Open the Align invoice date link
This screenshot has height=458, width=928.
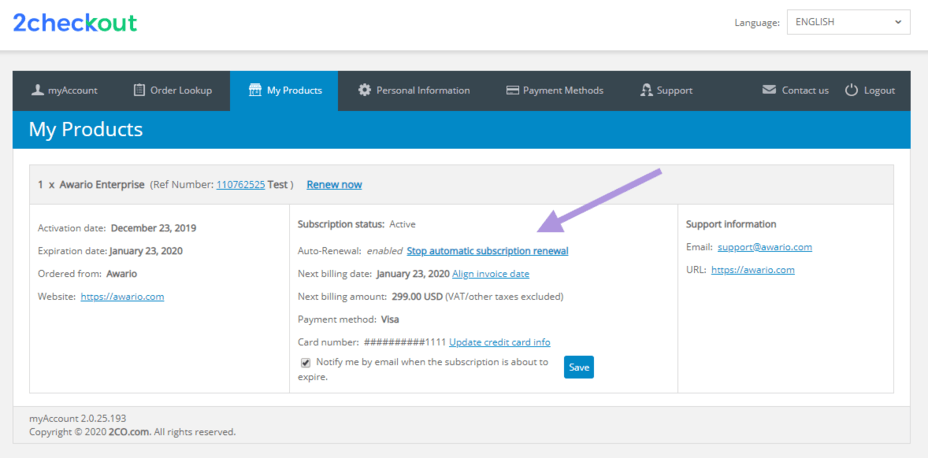coord(490,274)
